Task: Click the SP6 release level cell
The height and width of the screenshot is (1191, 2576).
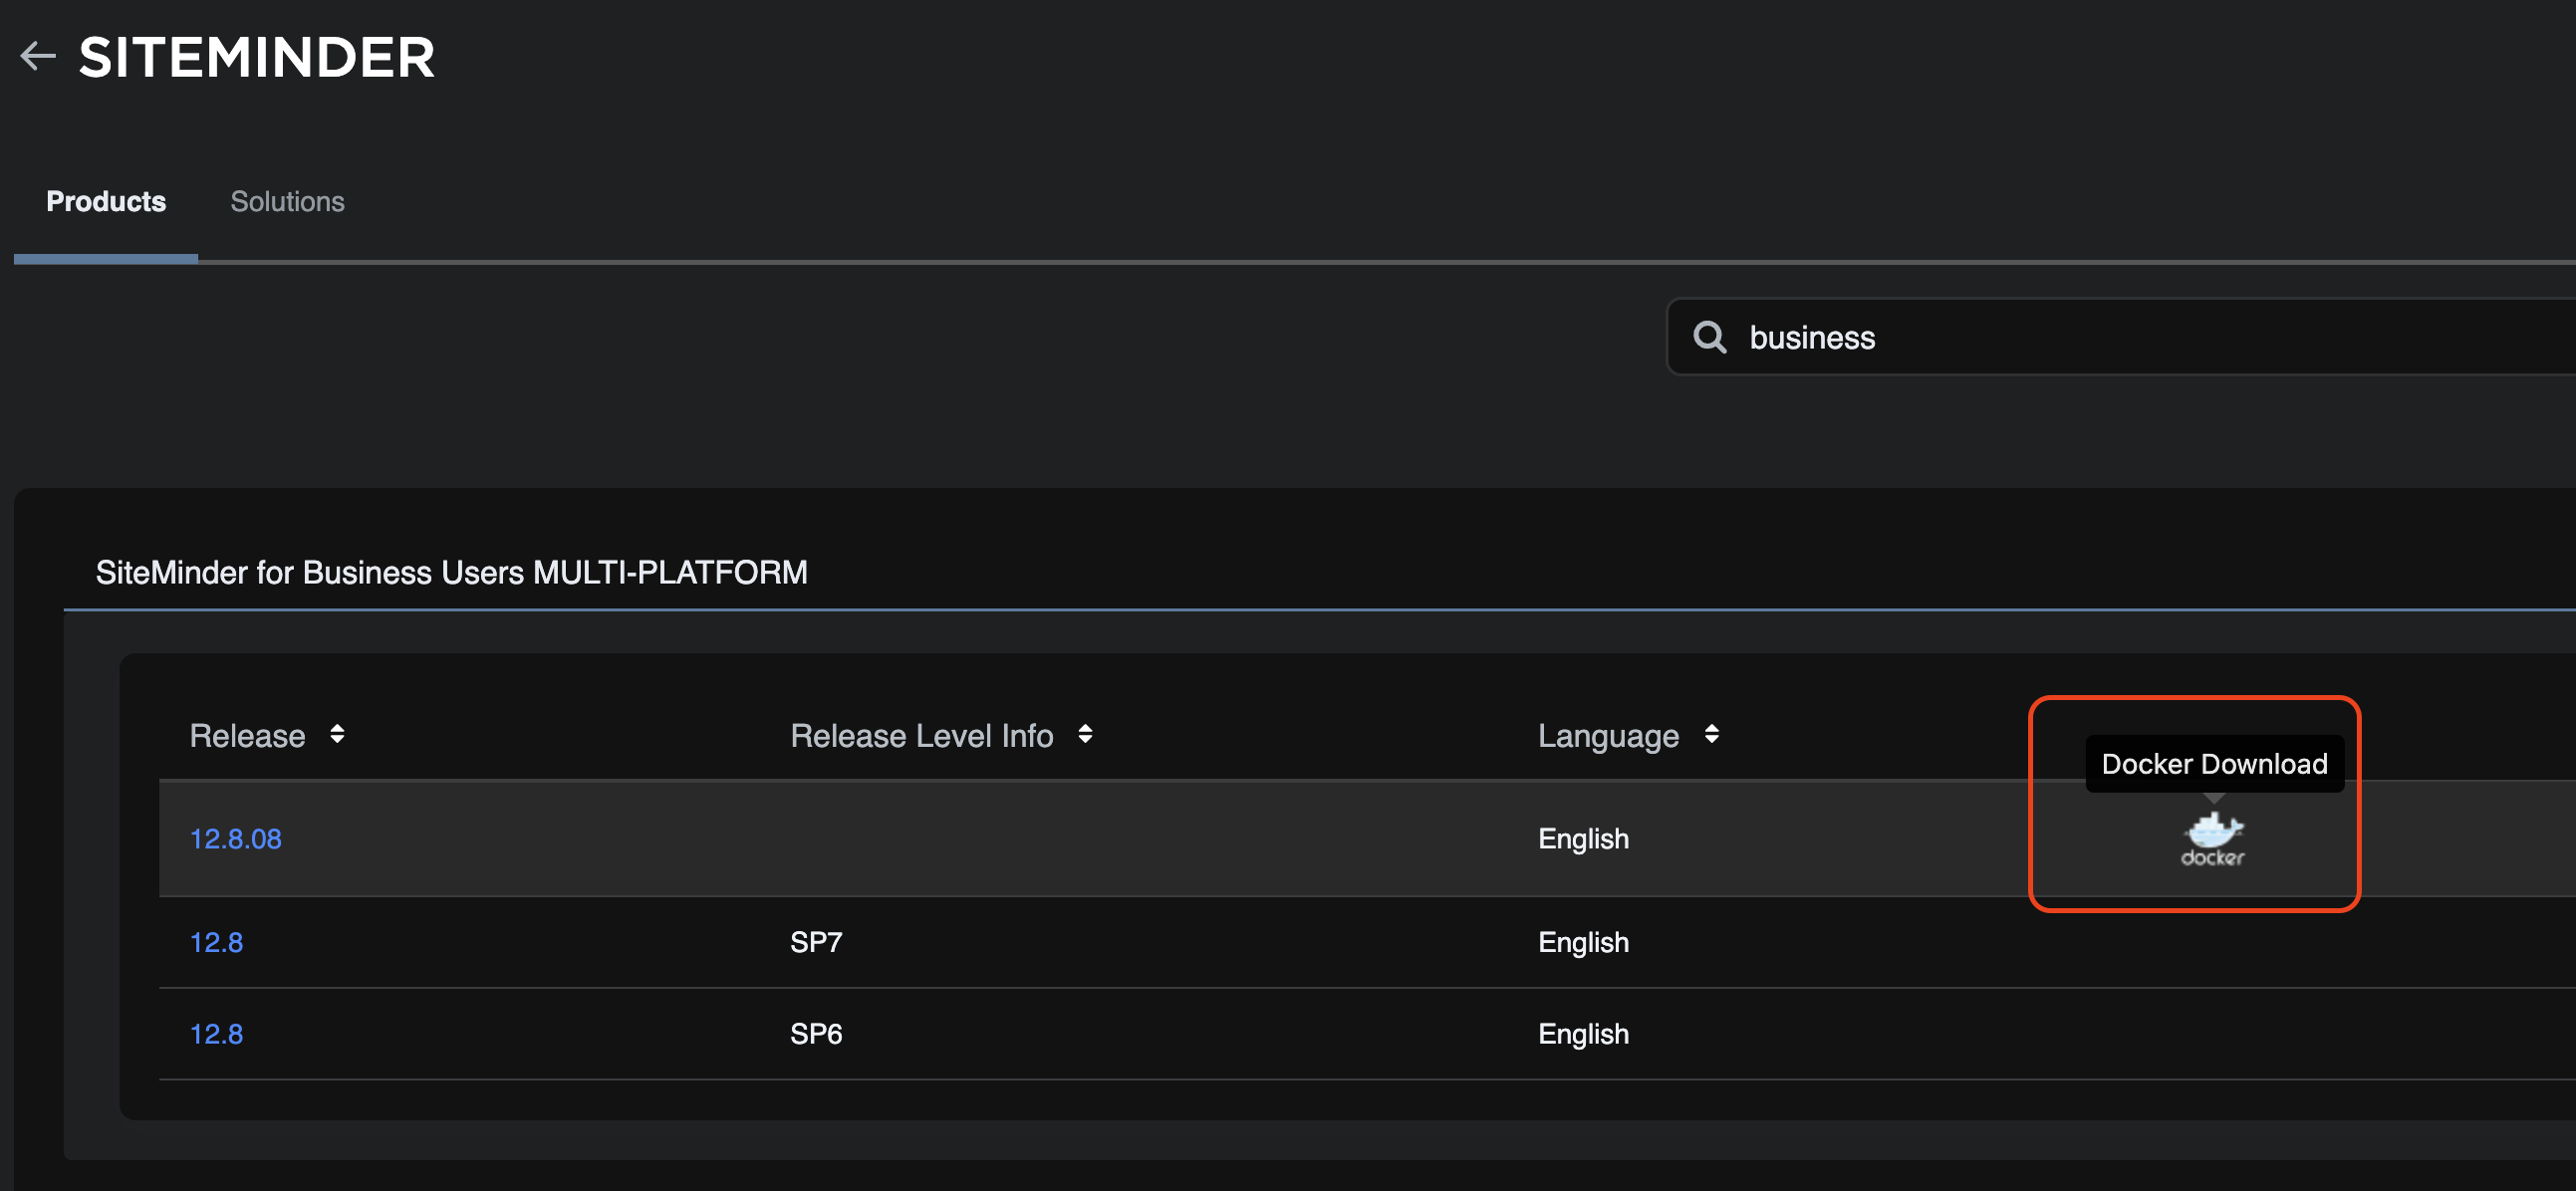Action: (816, 1034)
